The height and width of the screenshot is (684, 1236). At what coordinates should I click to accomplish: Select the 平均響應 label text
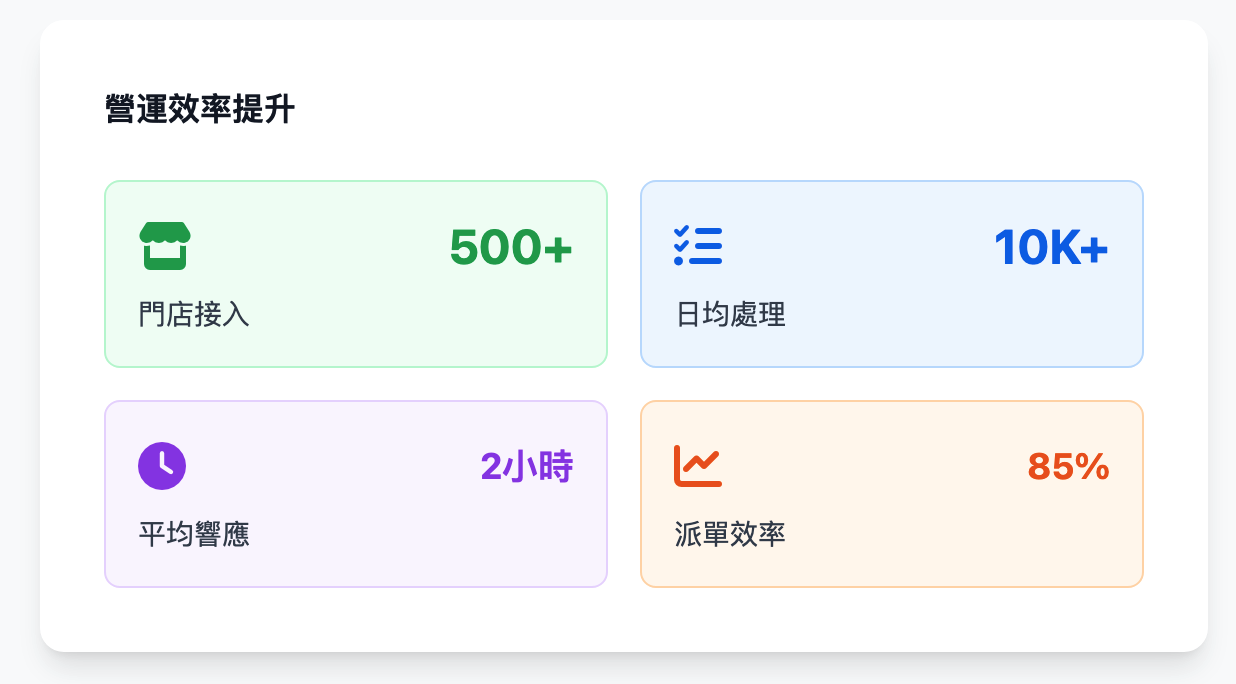(194, 534)
